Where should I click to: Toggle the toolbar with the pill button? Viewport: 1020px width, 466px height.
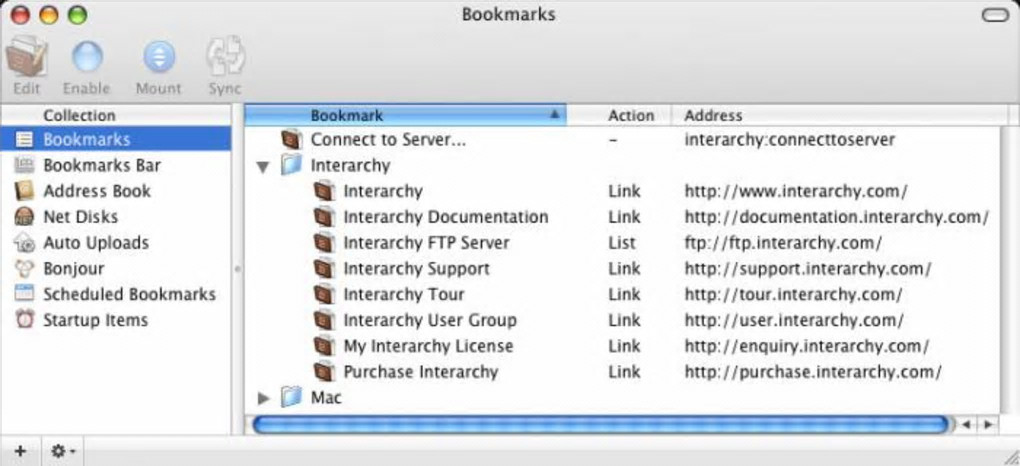coord(995,15)
